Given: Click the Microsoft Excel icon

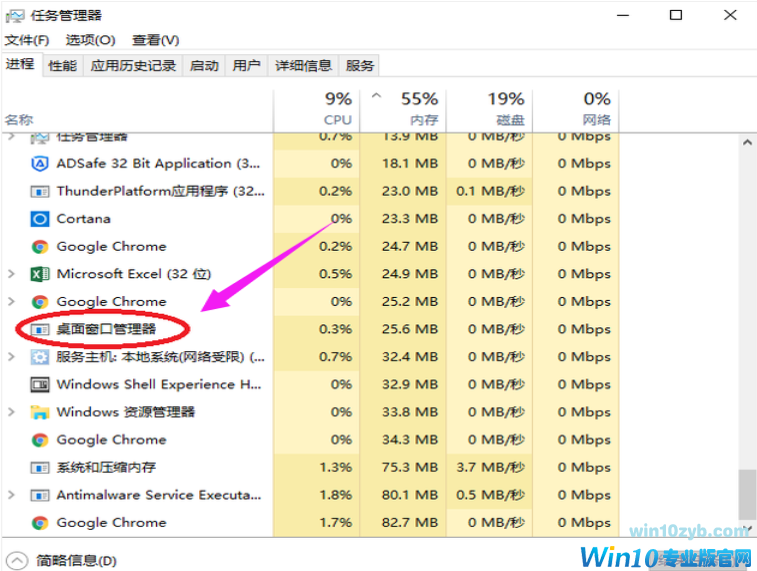Looking at the screenshot, I should [40, 274].
